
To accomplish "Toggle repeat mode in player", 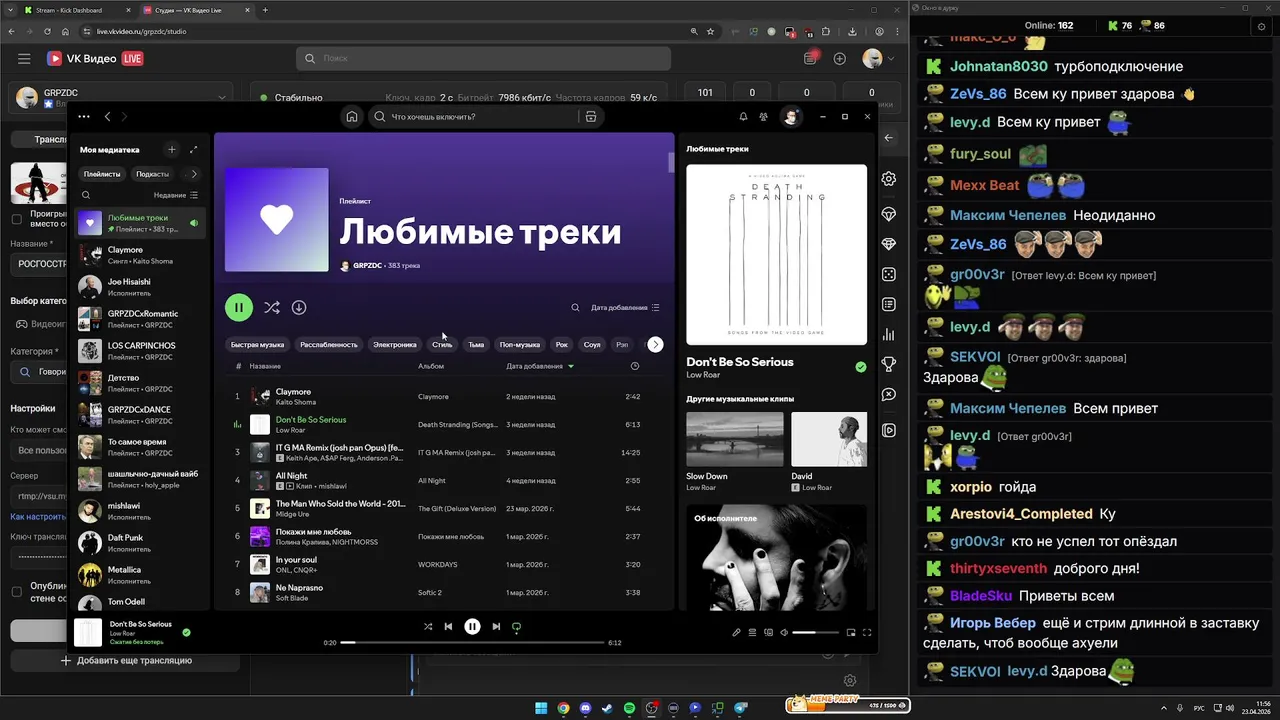I will [516, 627].
